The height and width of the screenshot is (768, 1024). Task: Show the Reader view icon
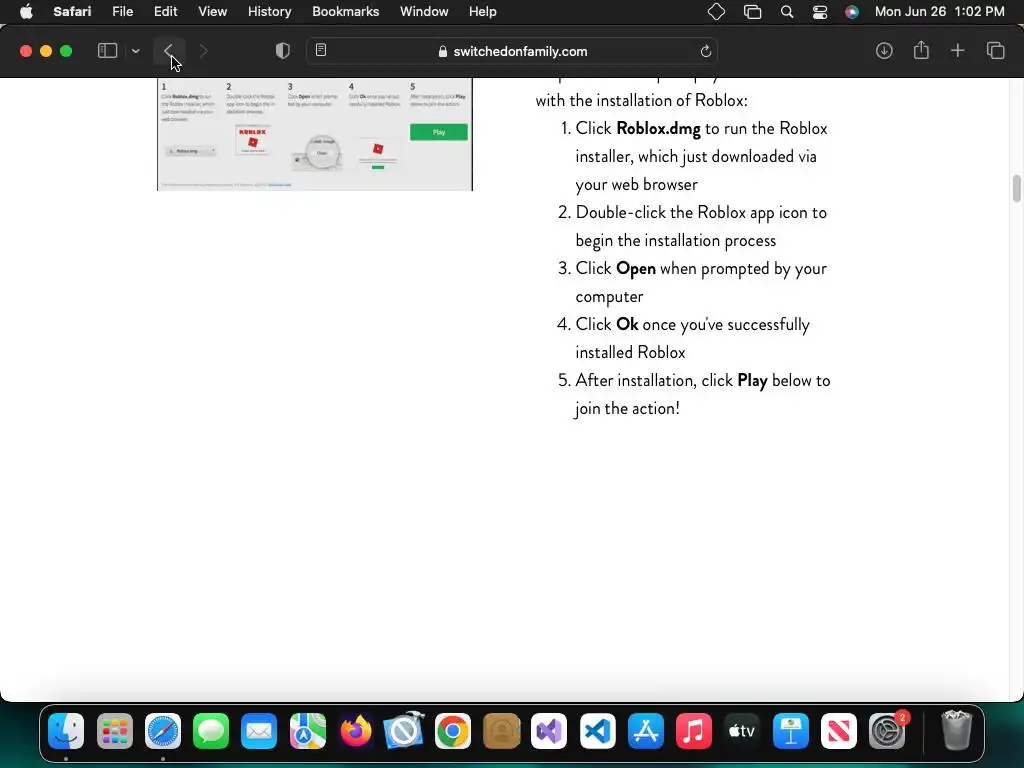pos(321,50)
